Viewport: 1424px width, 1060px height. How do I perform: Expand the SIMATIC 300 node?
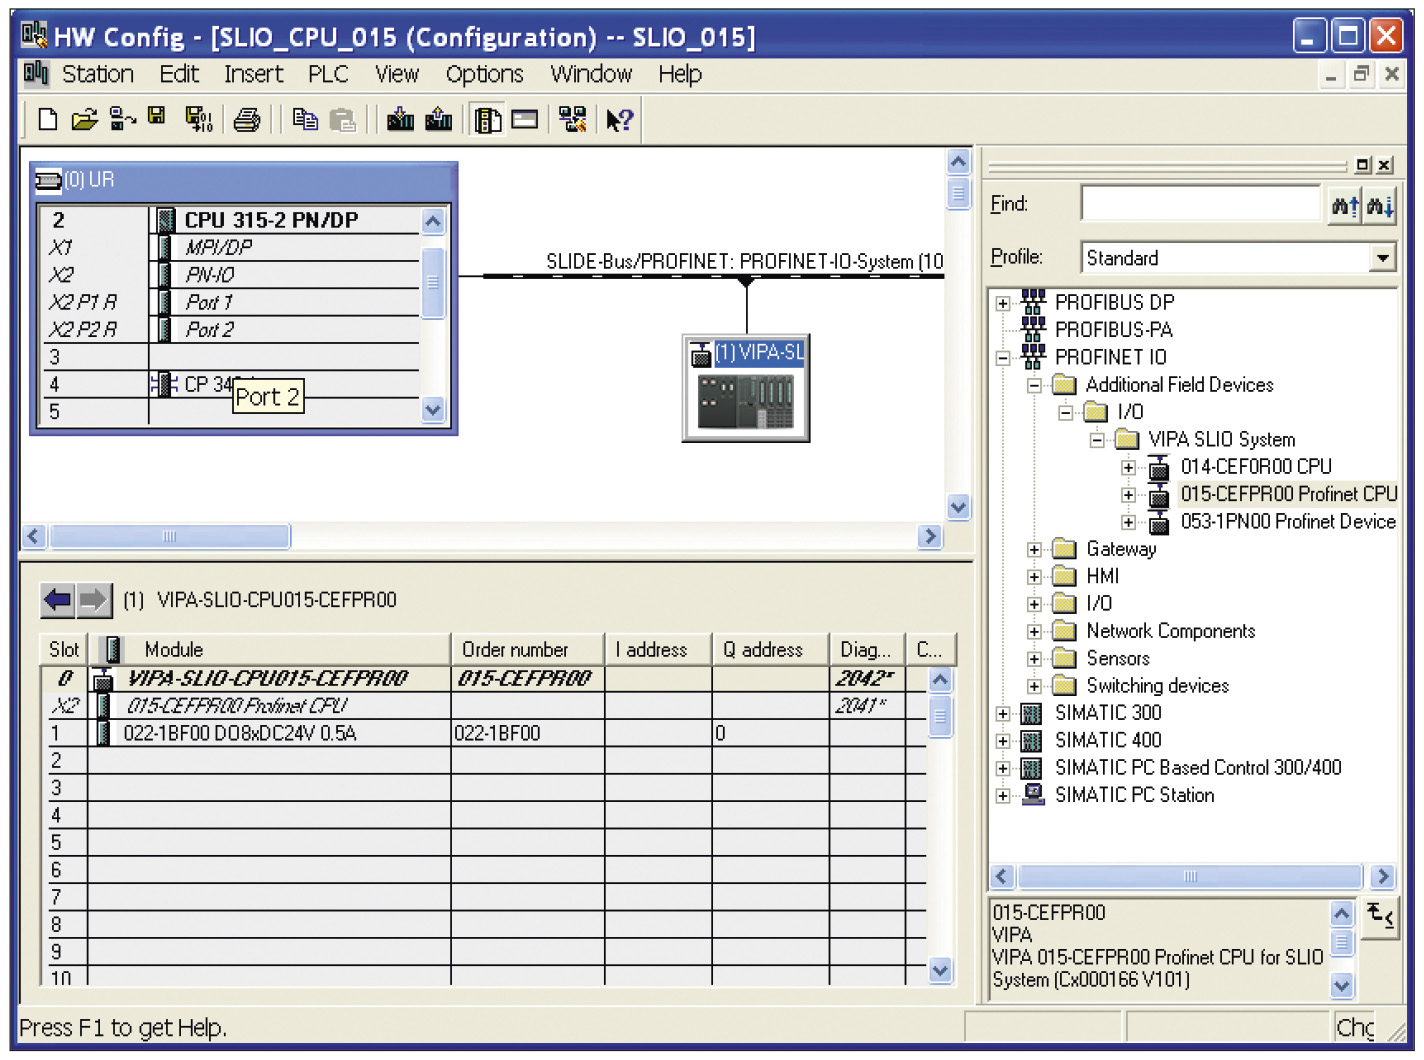[1003, 714]
